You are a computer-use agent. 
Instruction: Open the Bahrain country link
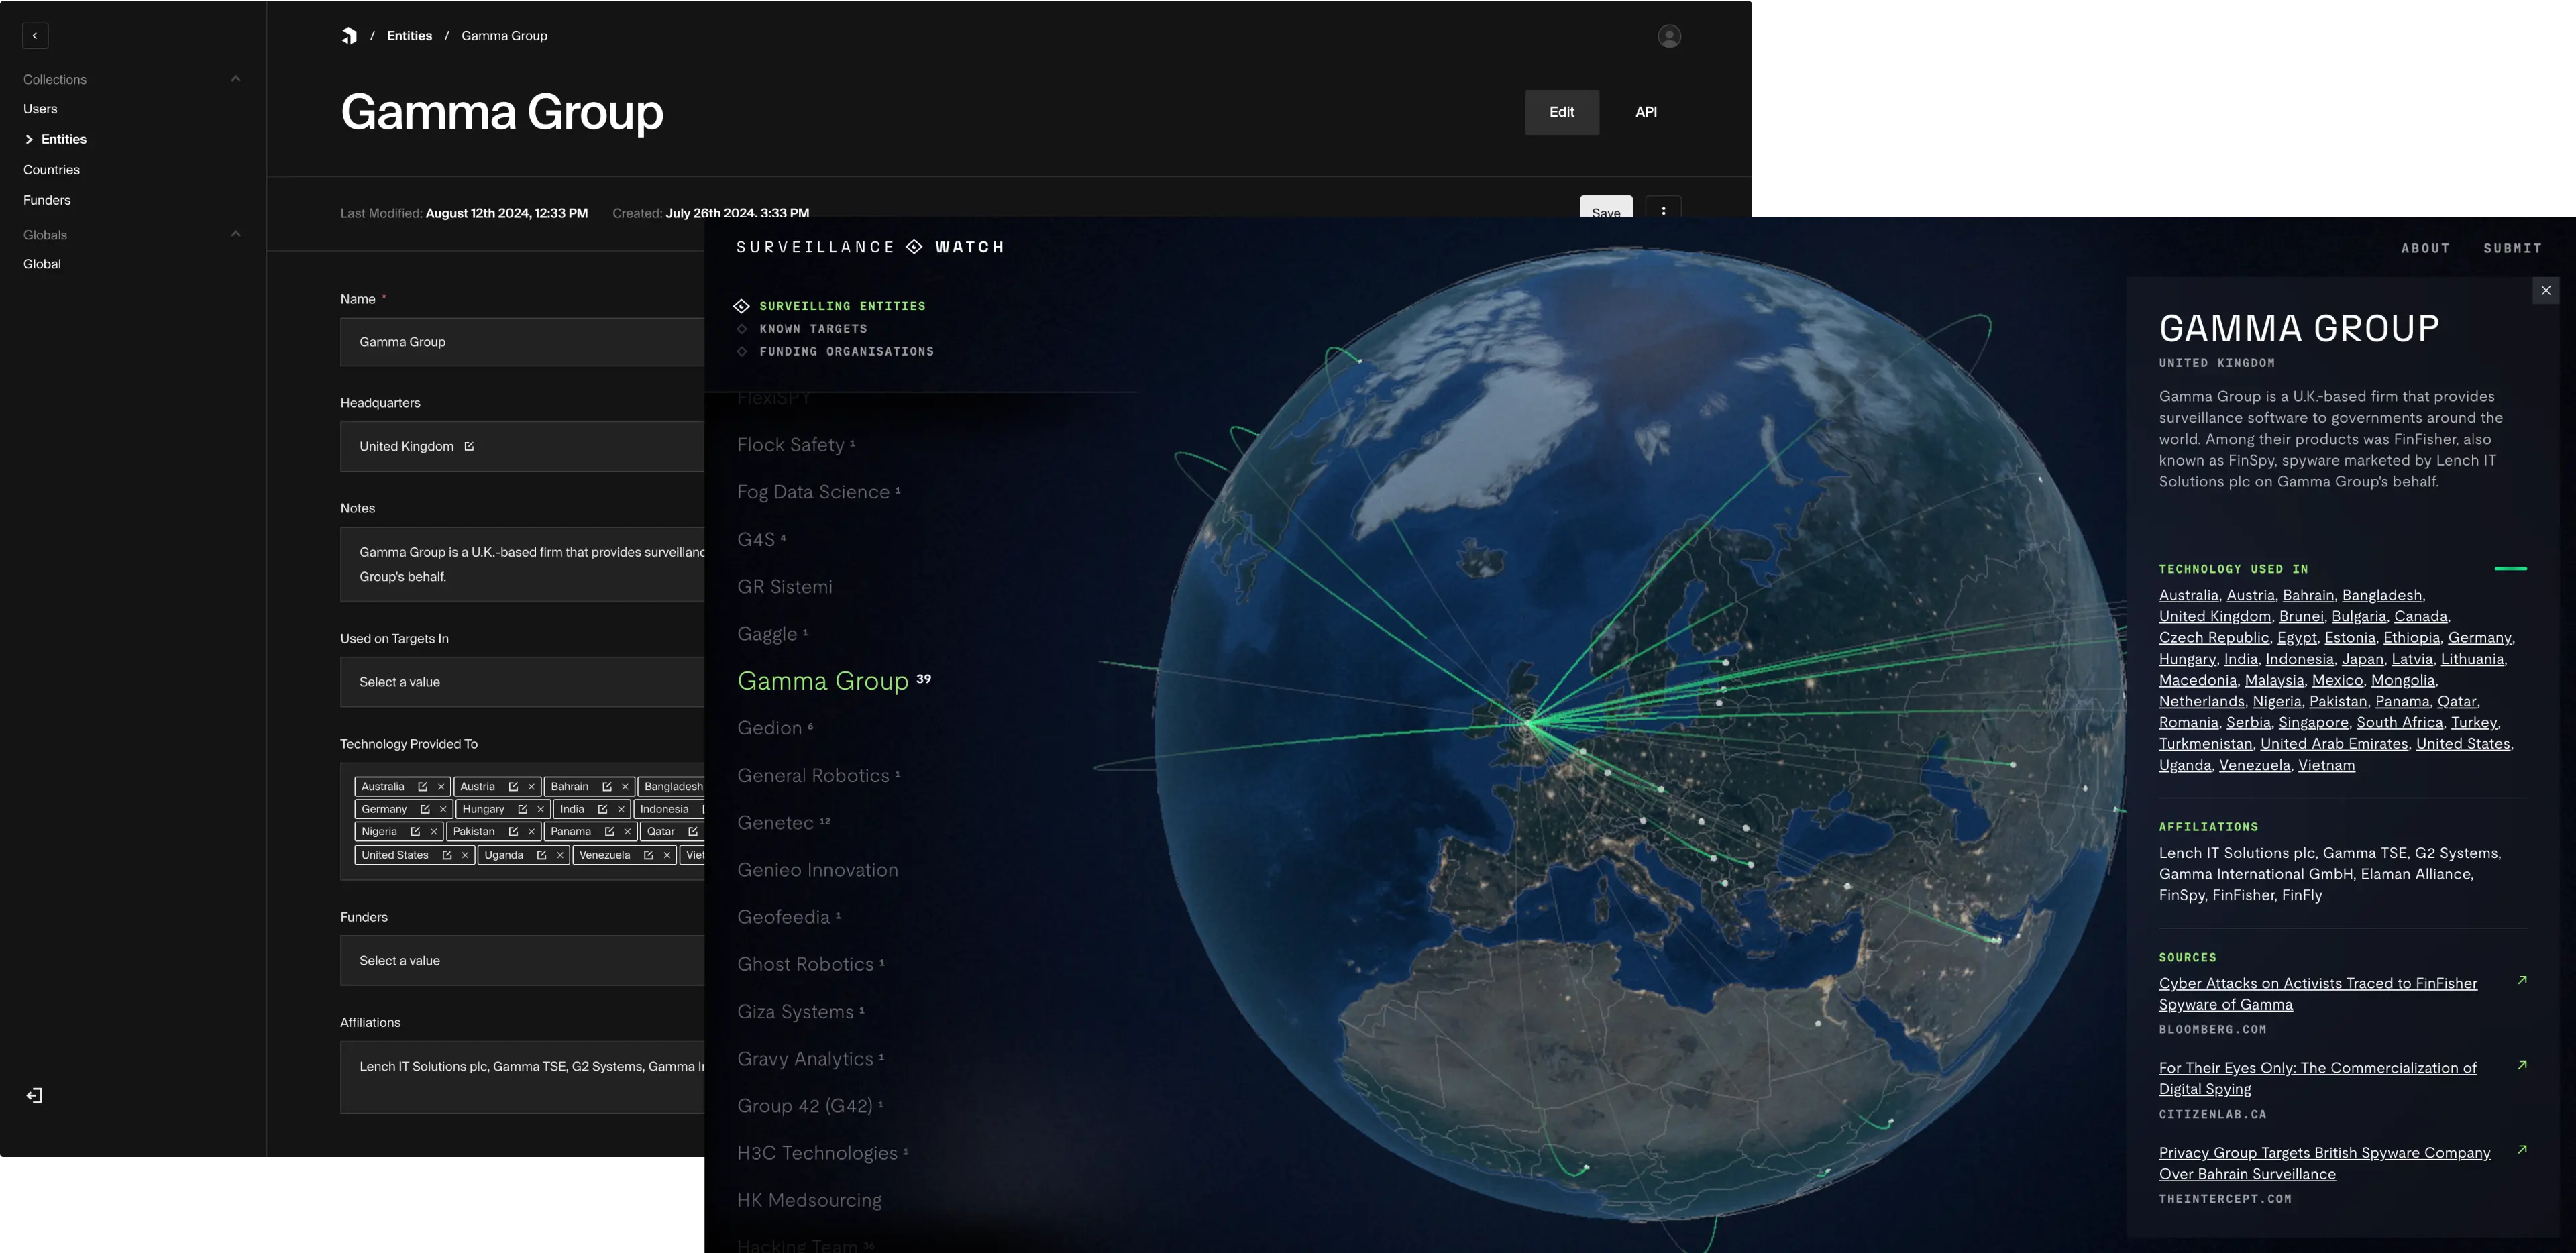(2308, 595)
